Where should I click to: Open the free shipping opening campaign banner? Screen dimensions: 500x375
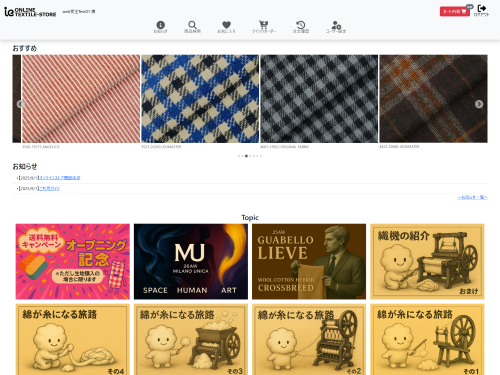click(73, 261)
